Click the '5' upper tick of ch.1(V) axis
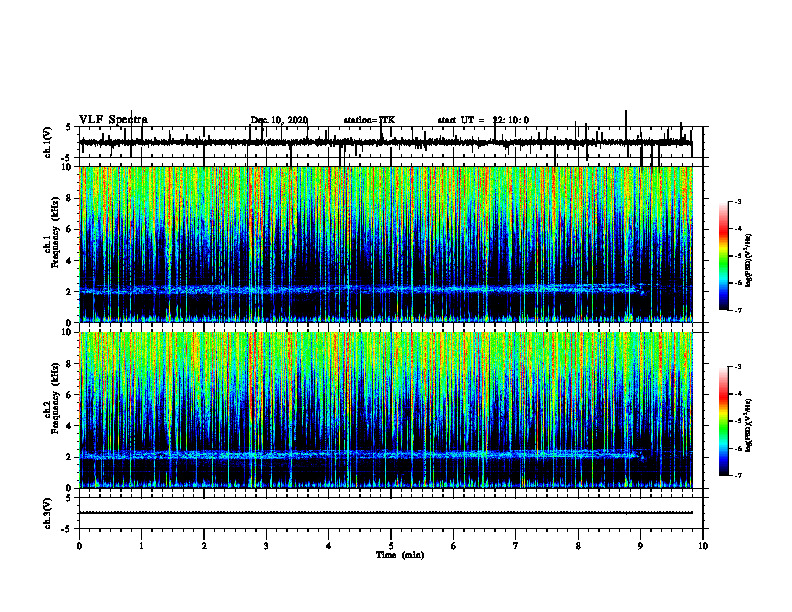This screenshot has width=792, height=612. pyautogui.click(x=68, y=127)
